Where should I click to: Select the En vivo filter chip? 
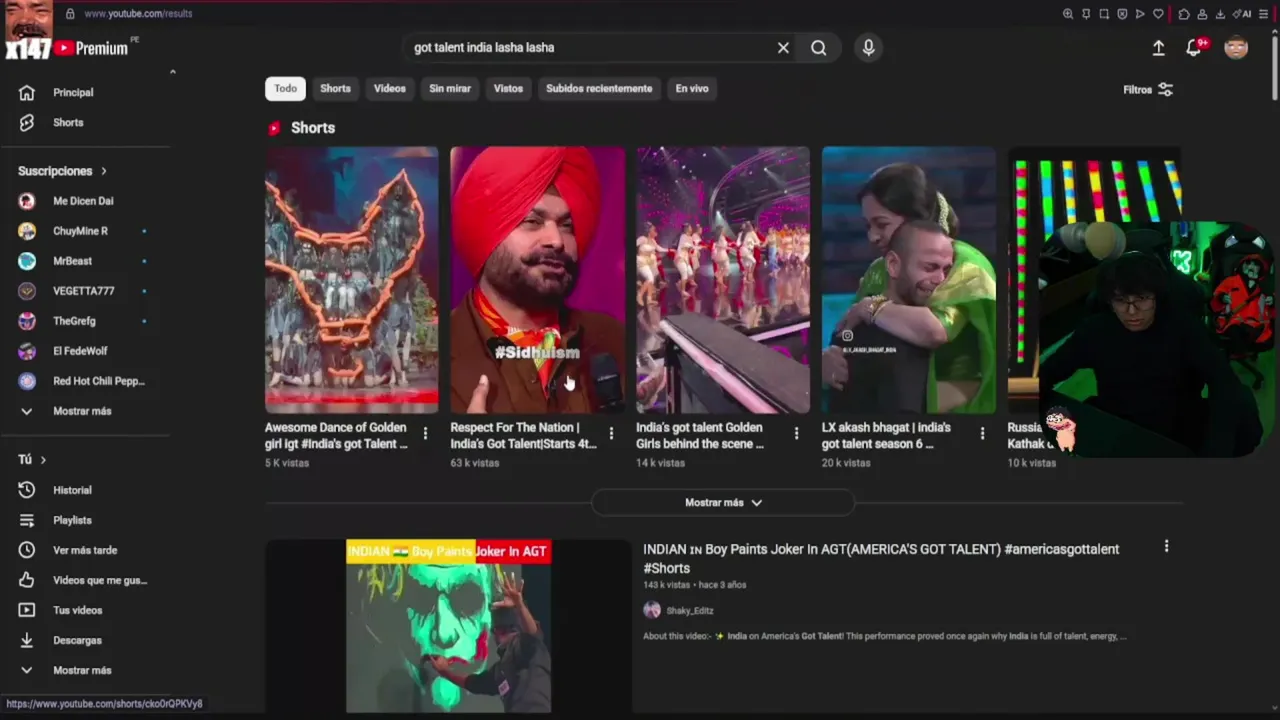692,88
